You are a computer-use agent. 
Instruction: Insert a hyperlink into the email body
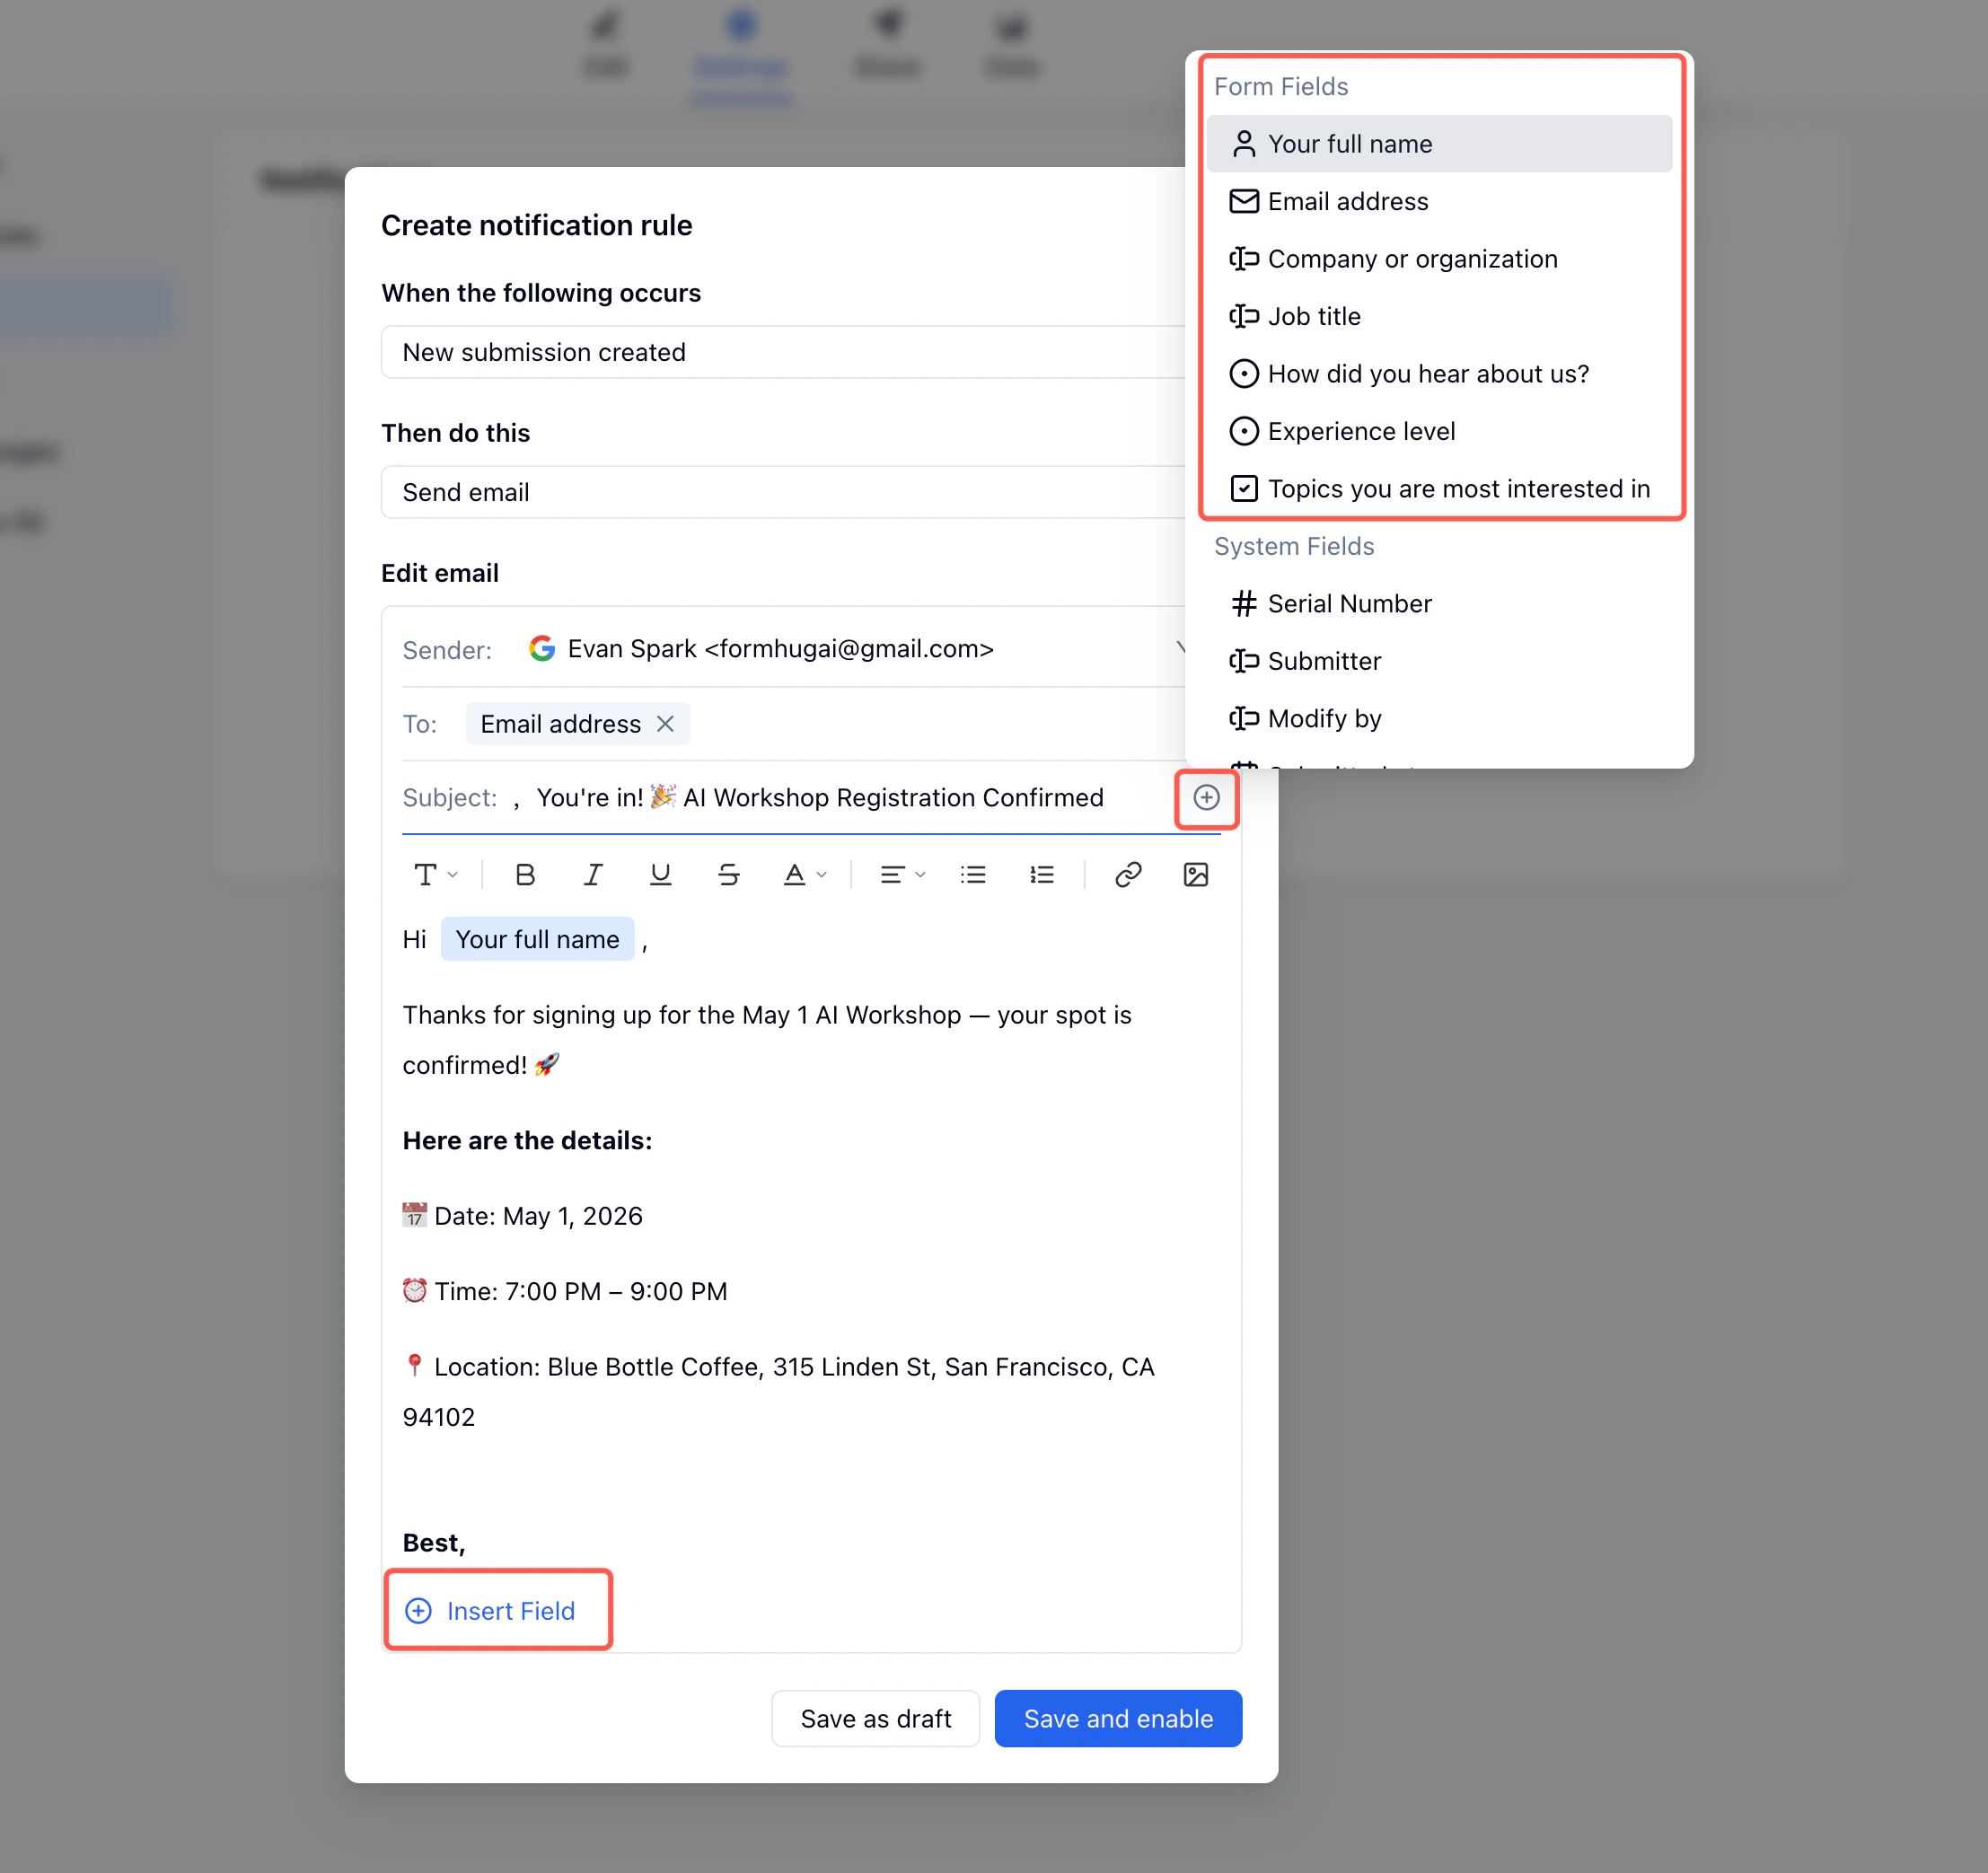(1128, 874)
